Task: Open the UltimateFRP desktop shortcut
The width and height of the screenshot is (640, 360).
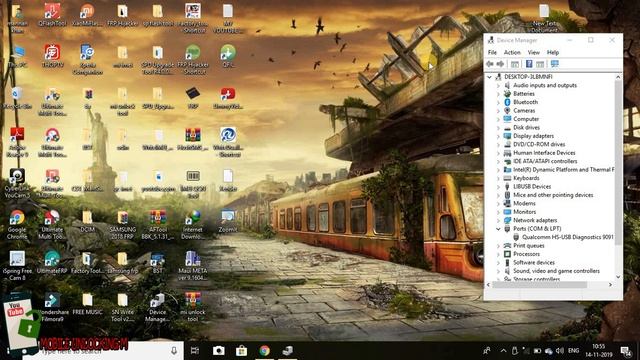Action: (x=52, y=262)
